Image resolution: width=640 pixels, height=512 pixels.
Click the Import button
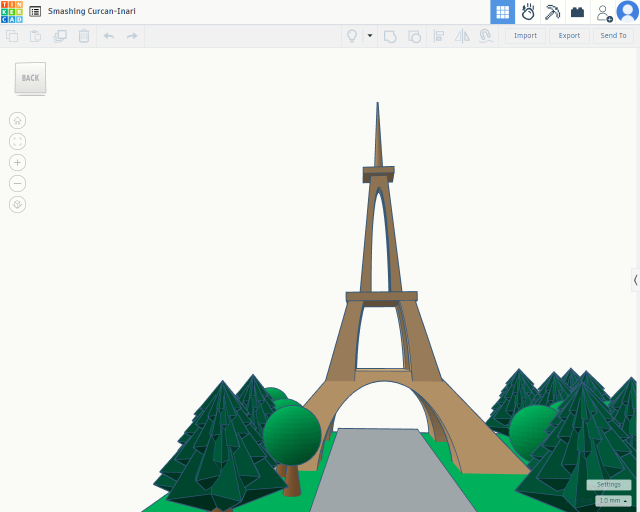point(525,36)
